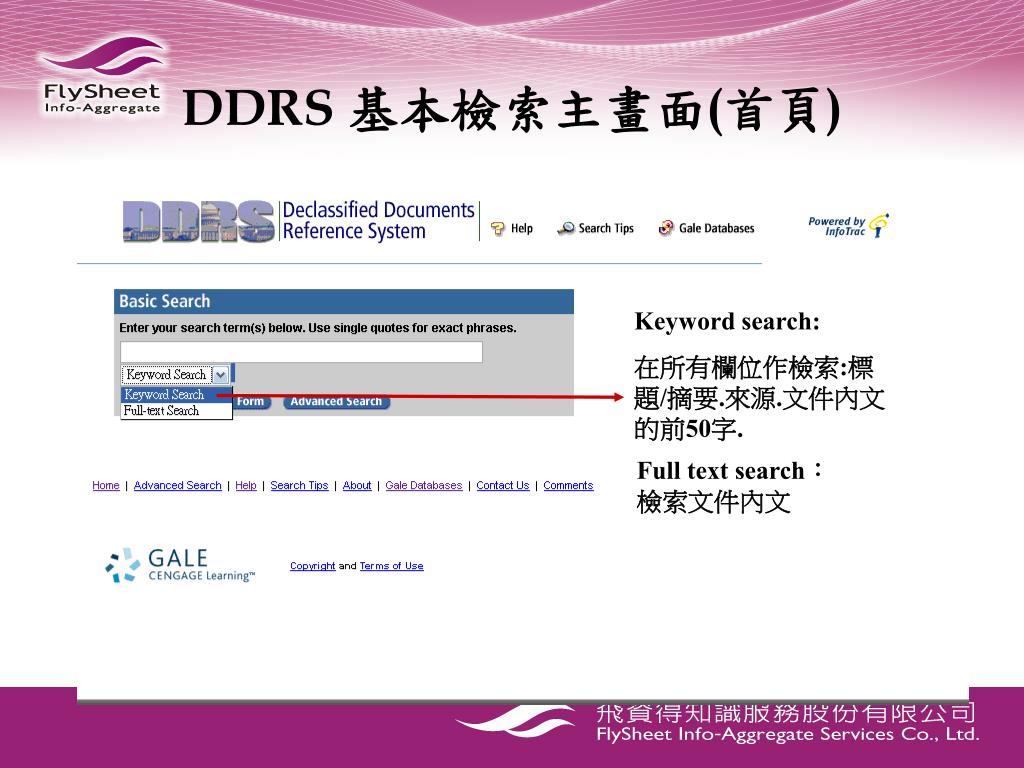1024x768 pixels.
Task: Follow the Advanced Search footer link
Action: tap(178, 485)
